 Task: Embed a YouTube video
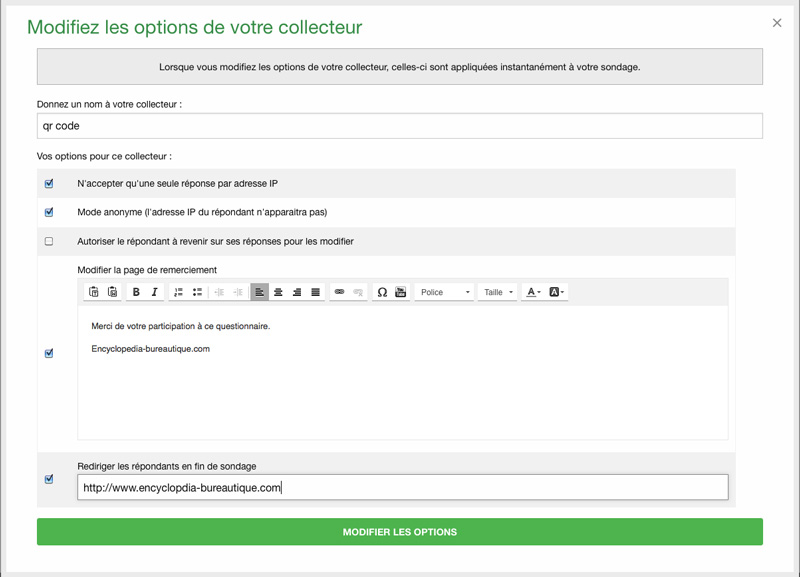click(400, 292)
